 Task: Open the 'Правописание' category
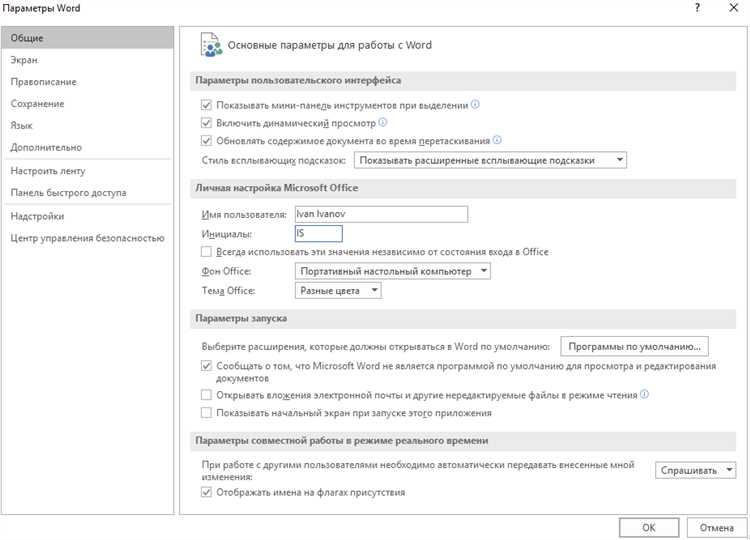click(x=87, y=82)
